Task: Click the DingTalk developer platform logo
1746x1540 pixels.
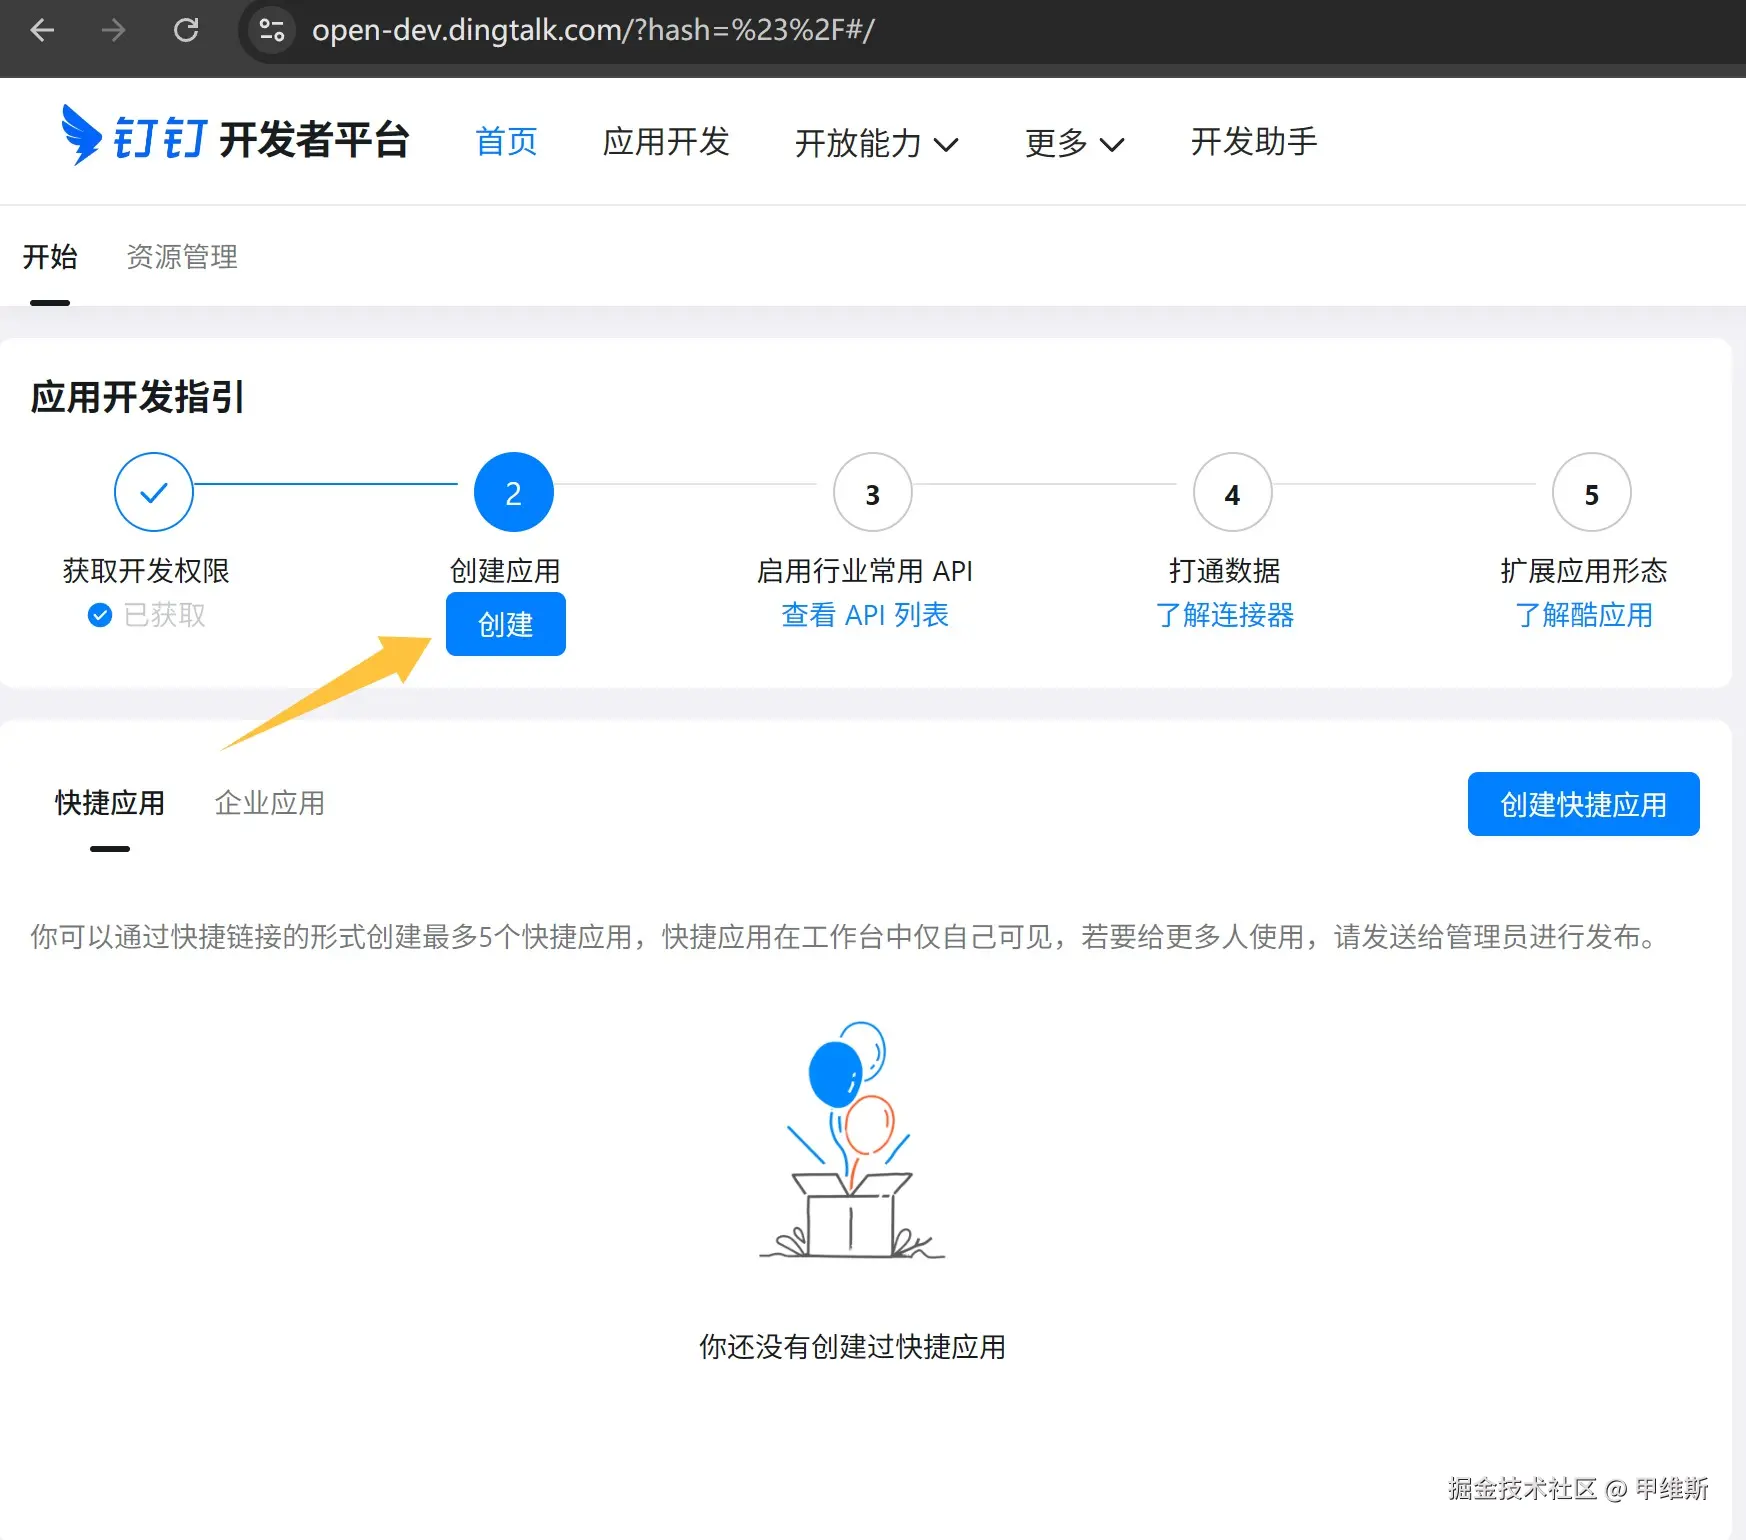Action: point(234,138)
